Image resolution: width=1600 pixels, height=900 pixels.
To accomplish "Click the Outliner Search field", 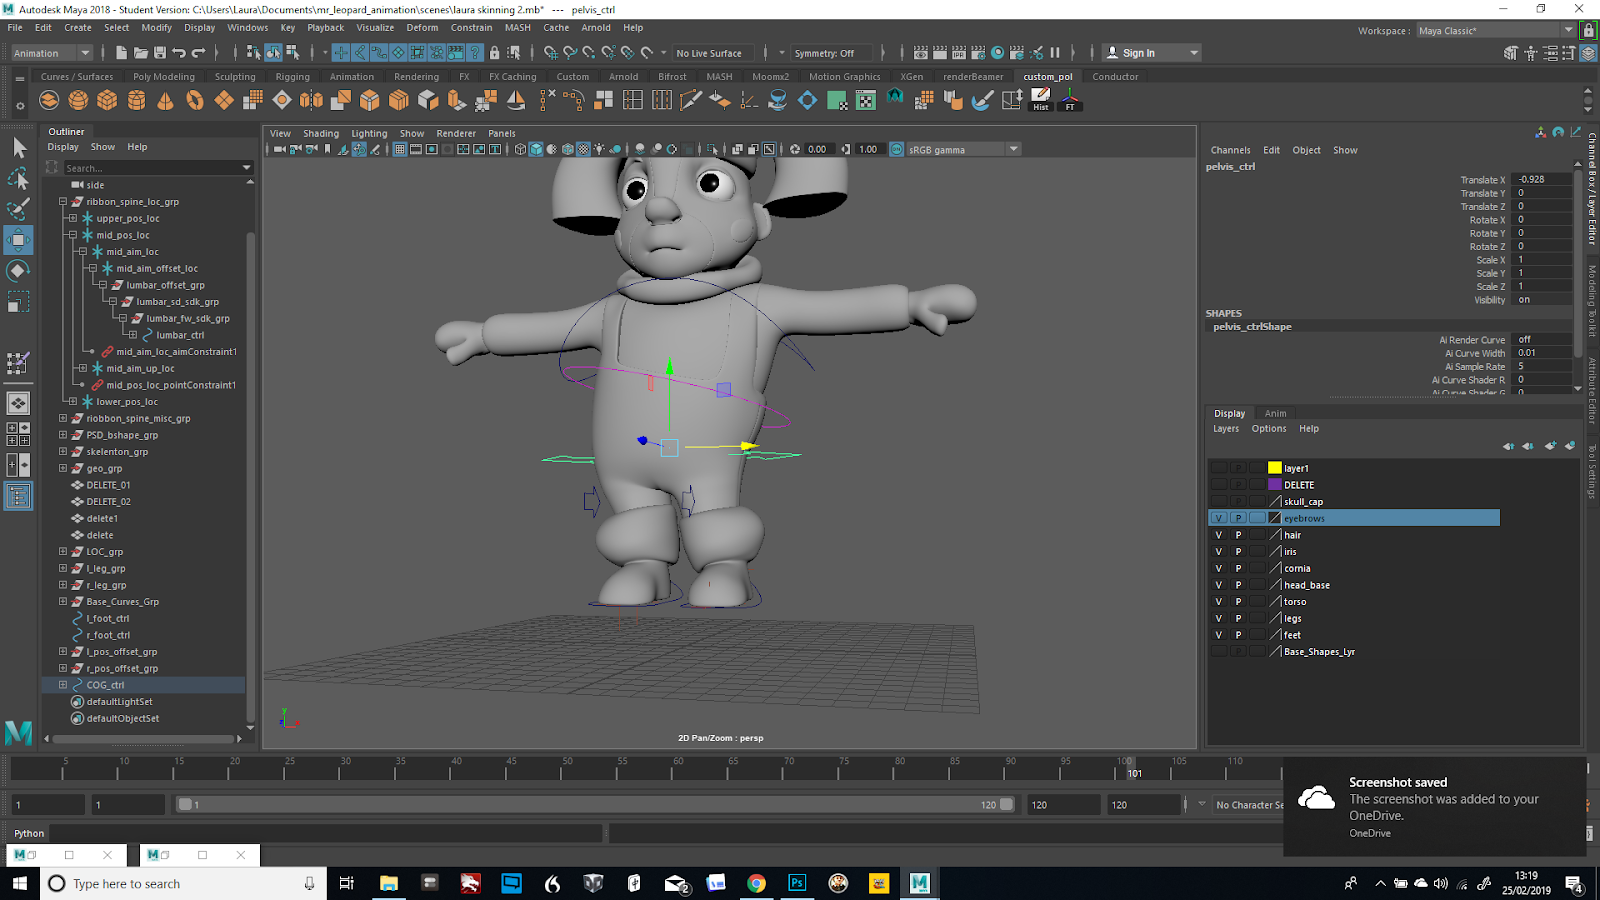I will (151, 168).
